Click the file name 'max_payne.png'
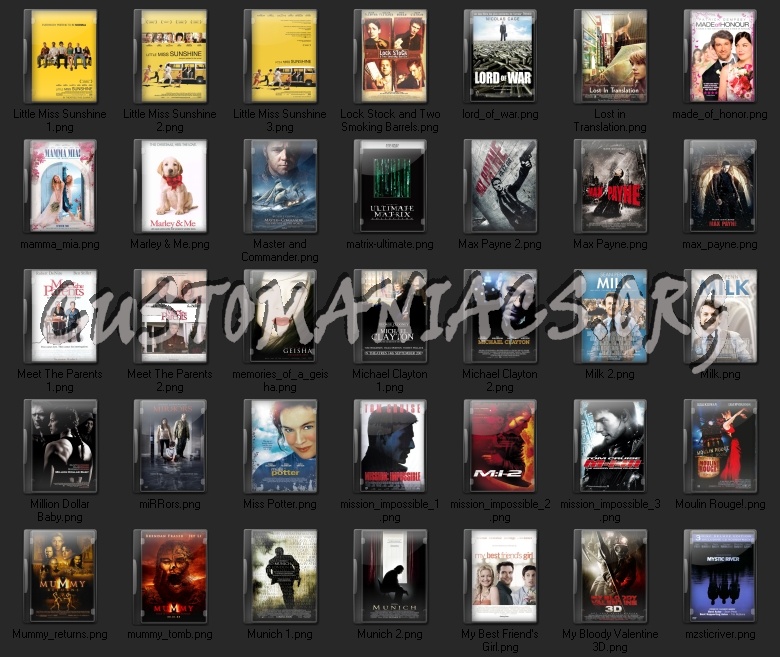780x657 pixels. pos(720,244)
